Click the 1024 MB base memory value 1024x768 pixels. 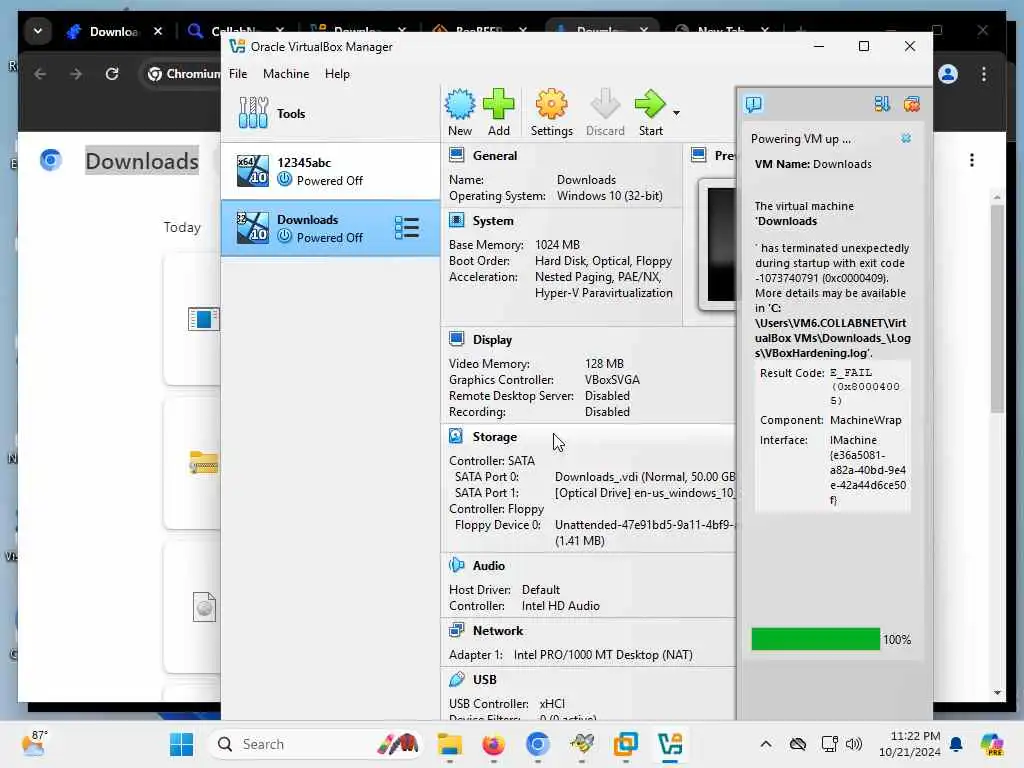[x=557, y=245]
